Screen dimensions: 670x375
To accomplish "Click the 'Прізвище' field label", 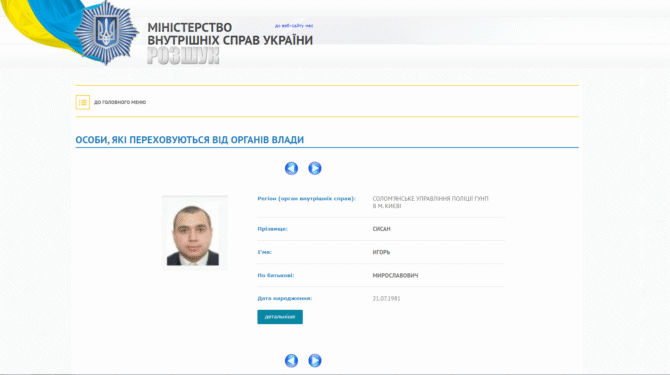I will click(273, 229).
